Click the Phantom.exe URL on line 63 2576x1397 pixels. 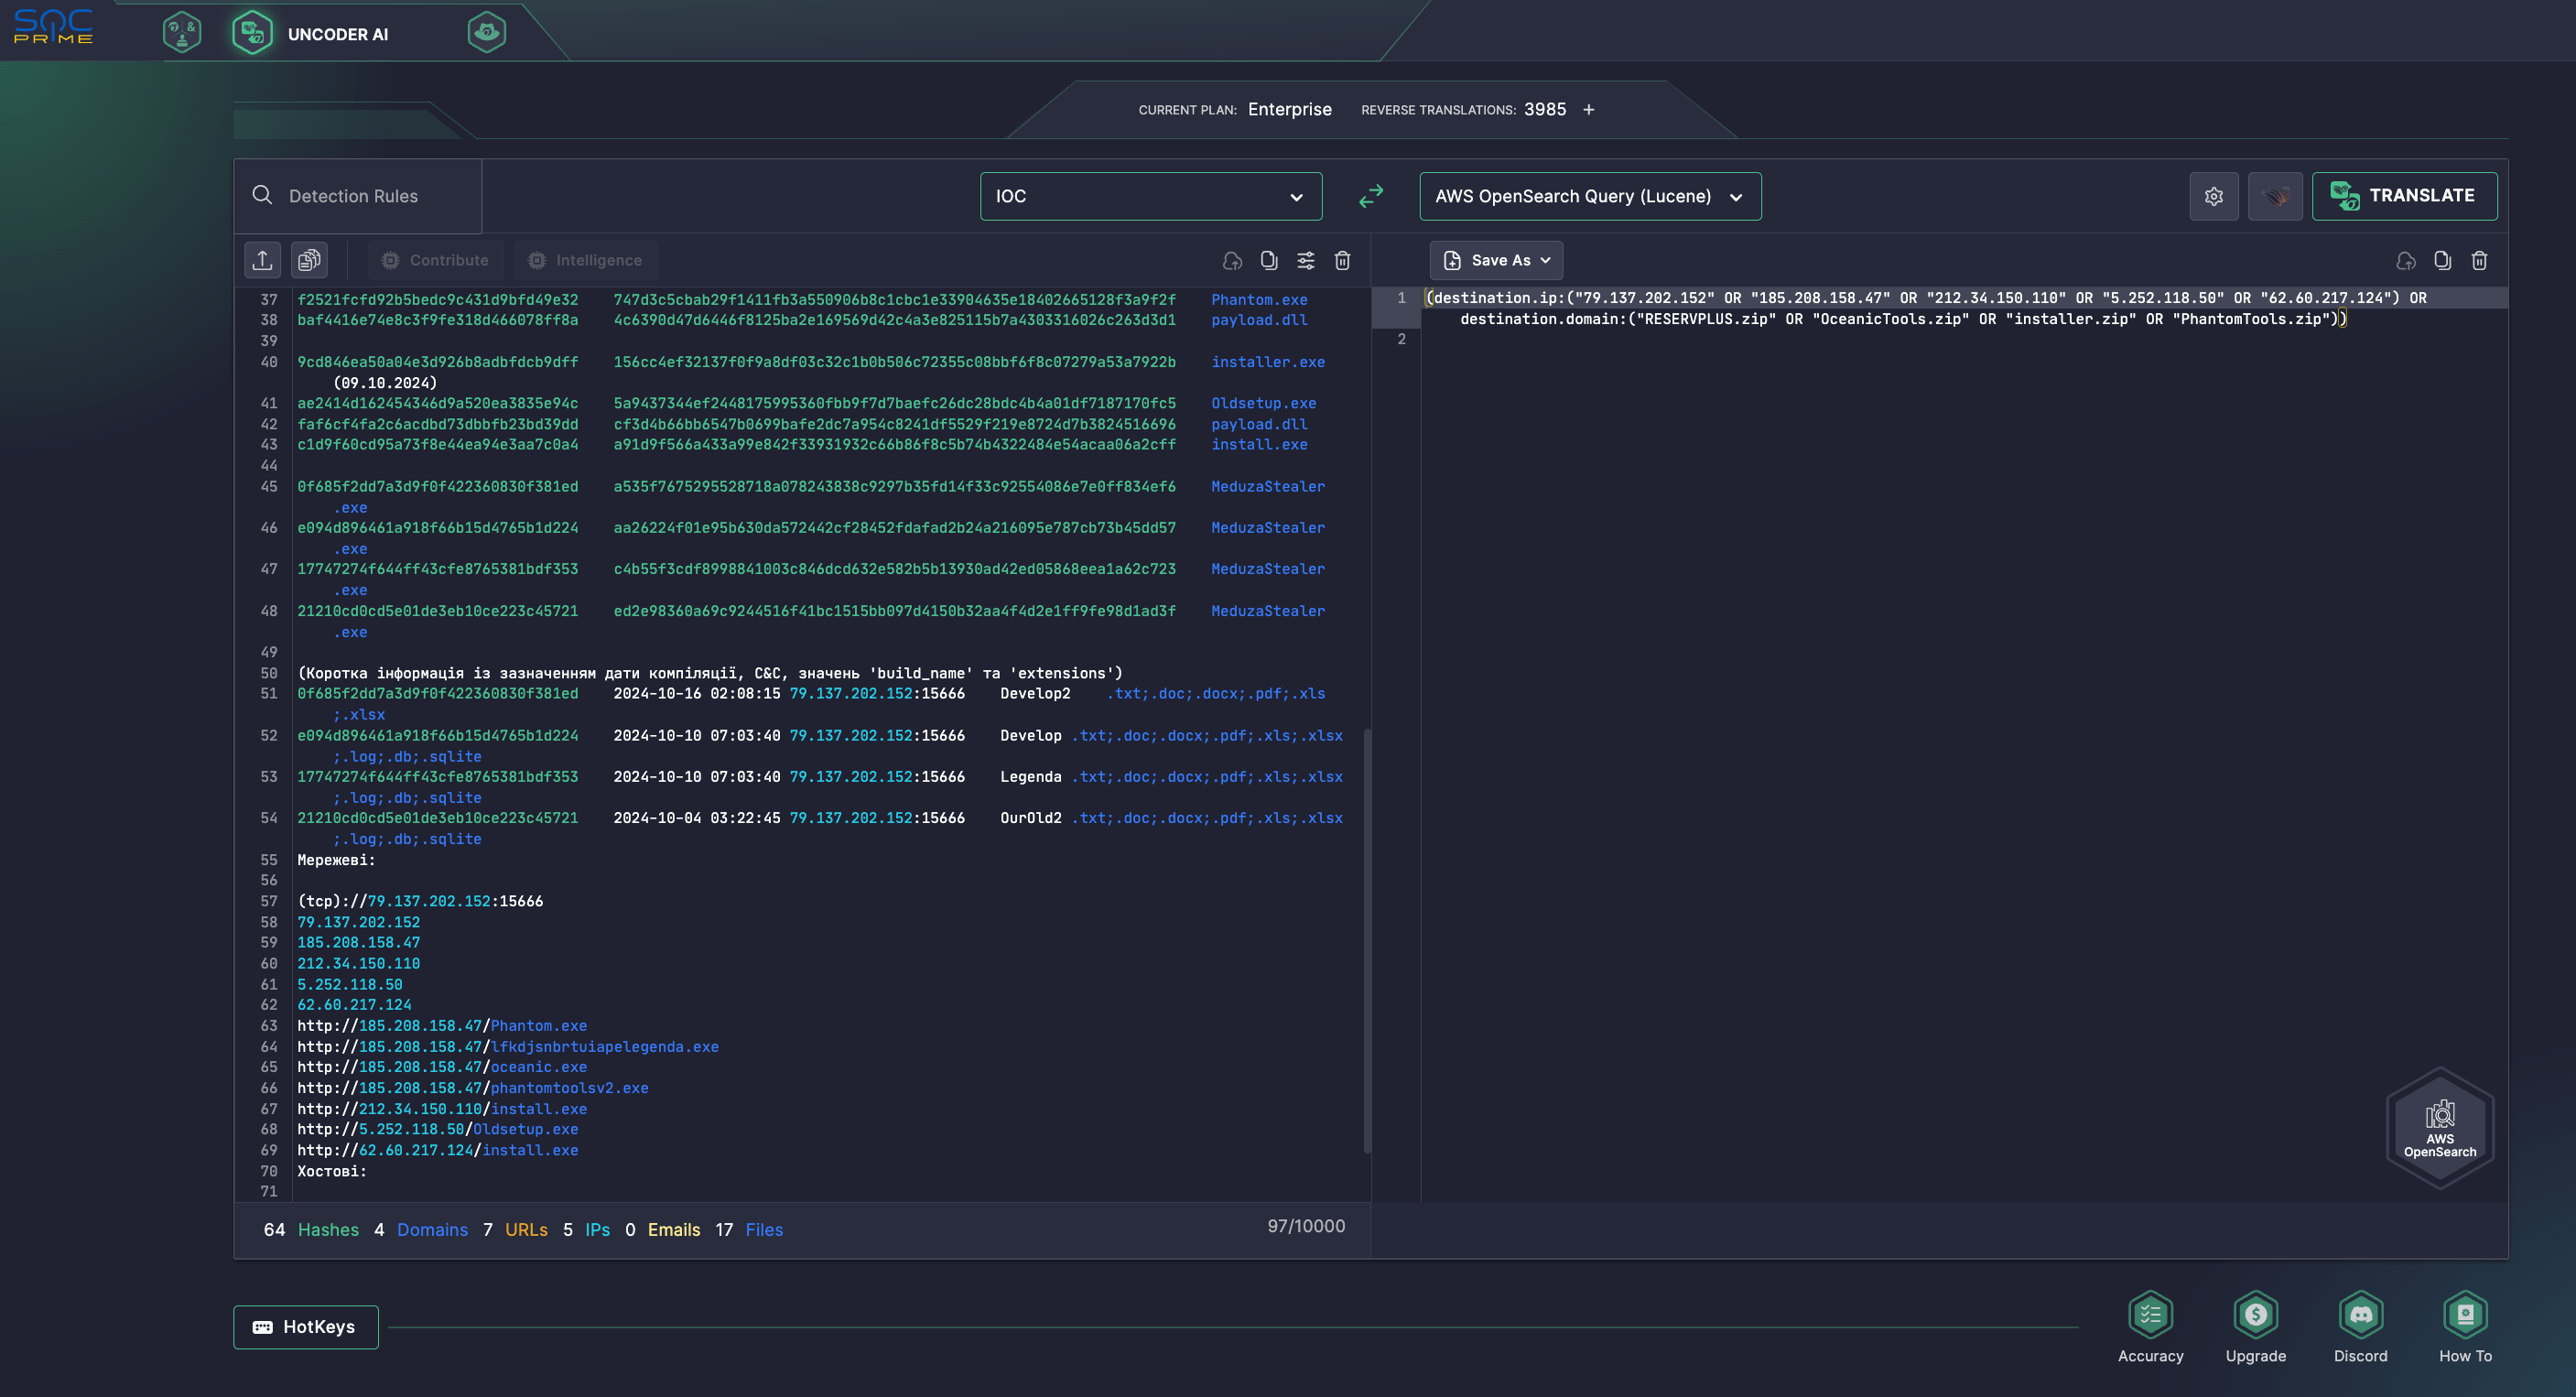point(442,1025)
